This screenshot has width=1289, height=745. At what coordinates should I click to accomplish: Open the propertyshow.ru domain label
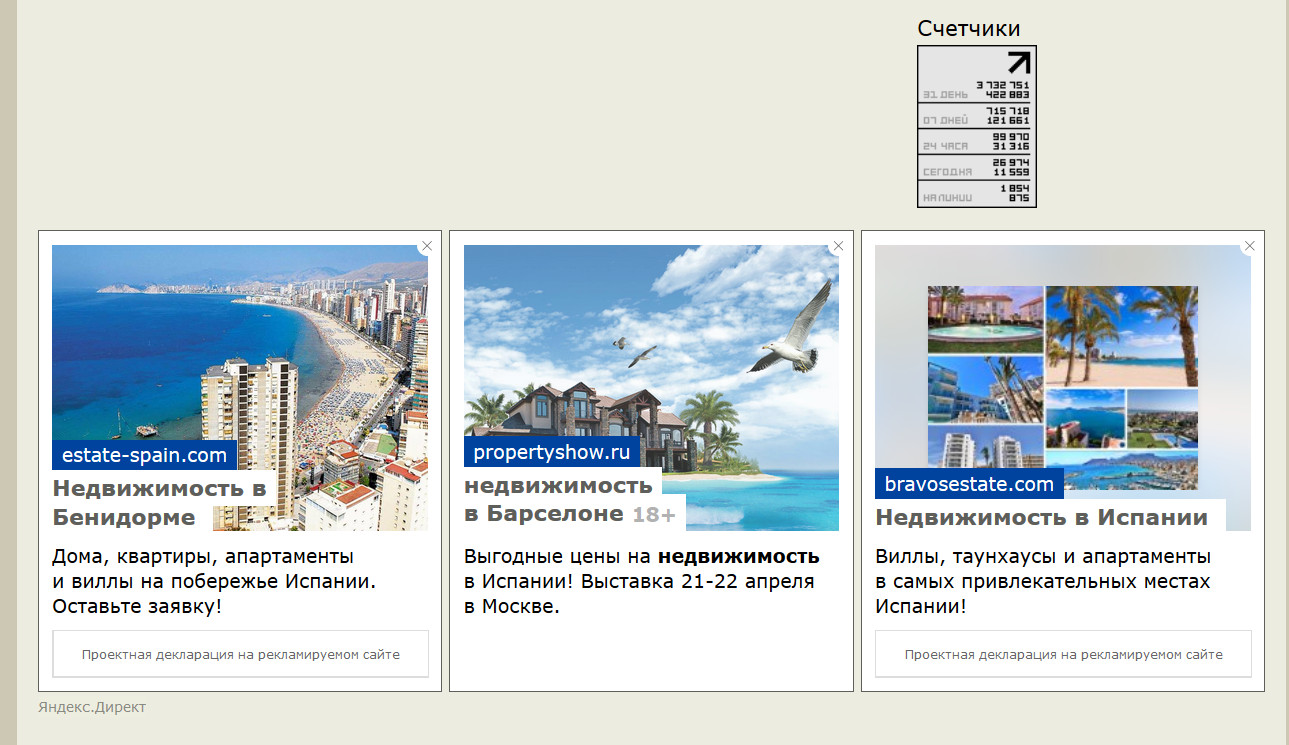[x=552, y=452]
